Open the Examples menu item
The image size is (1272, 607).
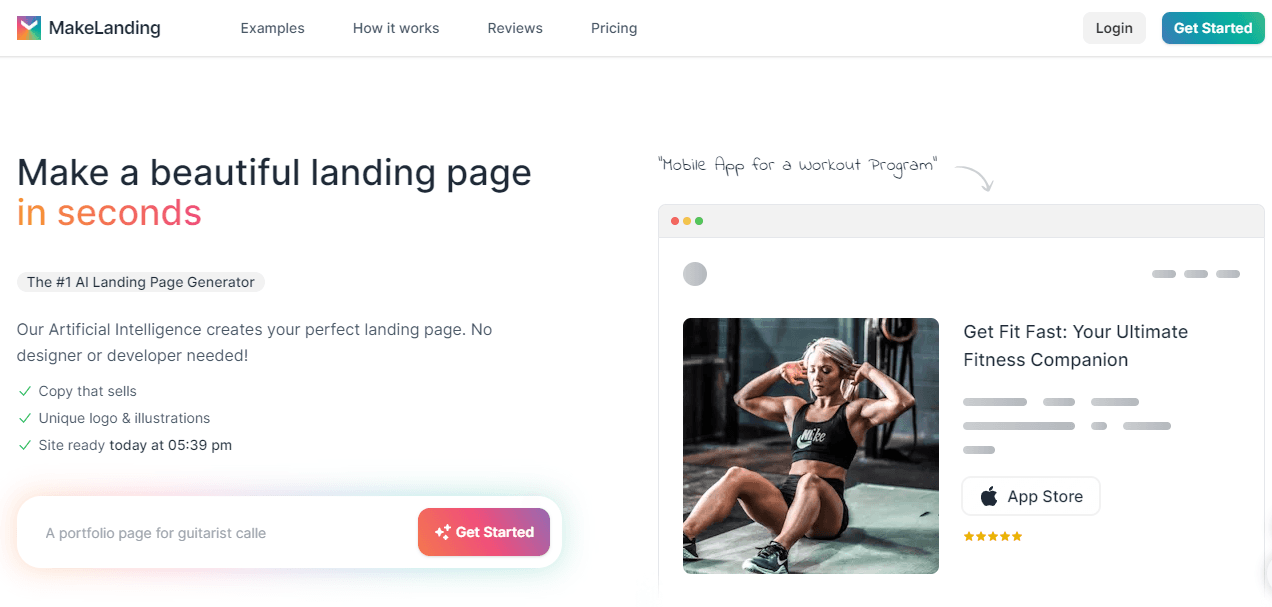click(x=272, y=28)
